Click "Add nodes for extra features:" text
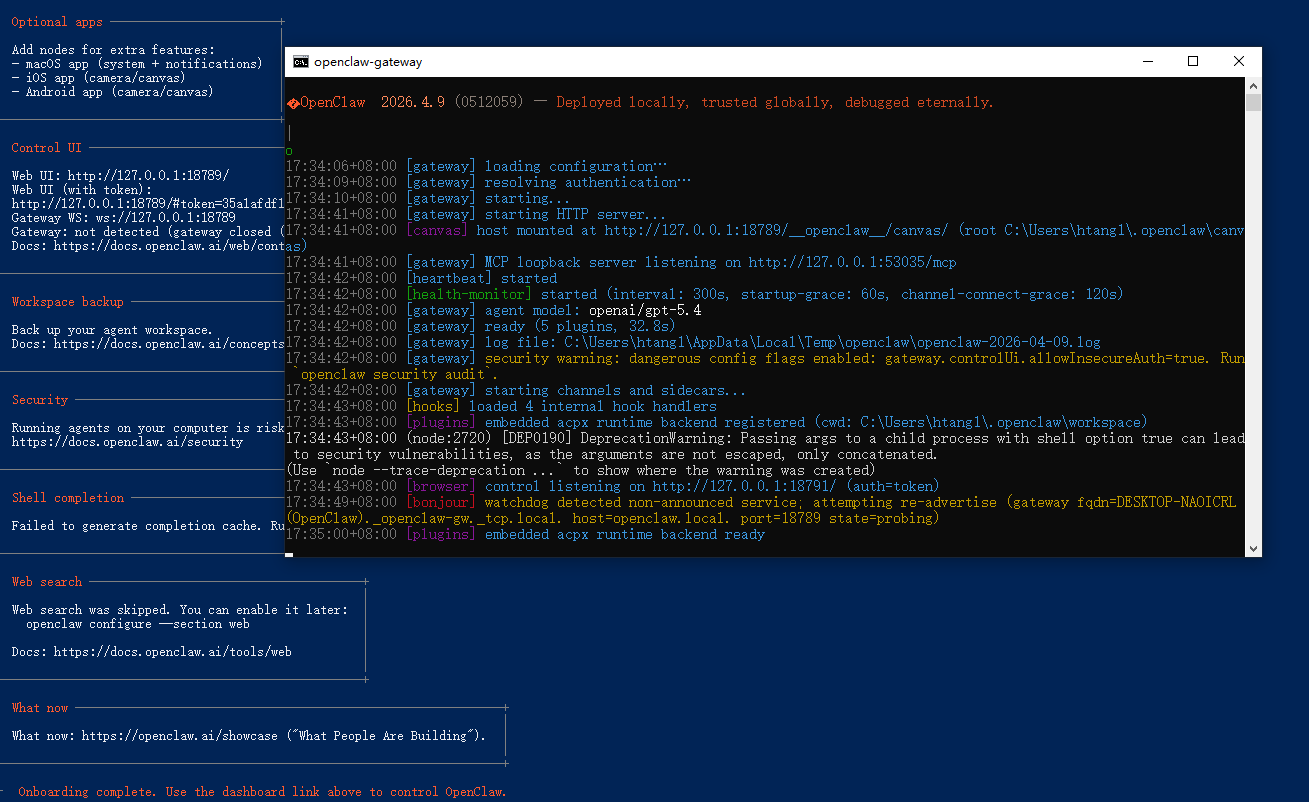 113,50
